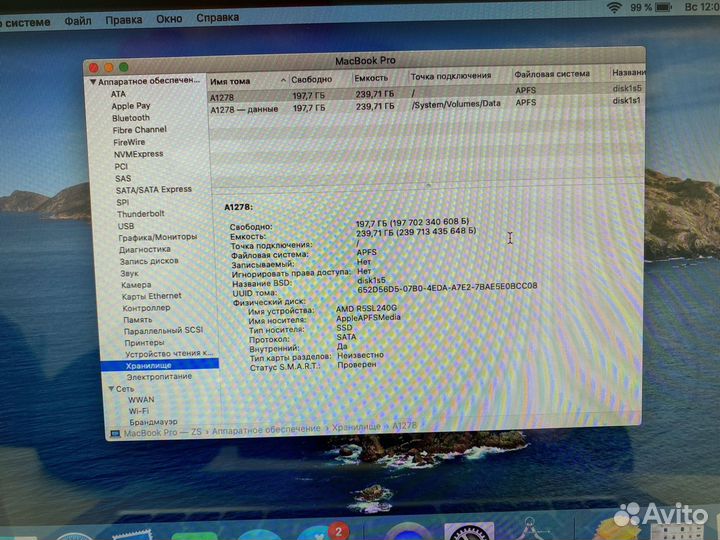Click the disk1s5 cell in the volume table
Screen dimensions: 720x540
click(x=627, y=89)
